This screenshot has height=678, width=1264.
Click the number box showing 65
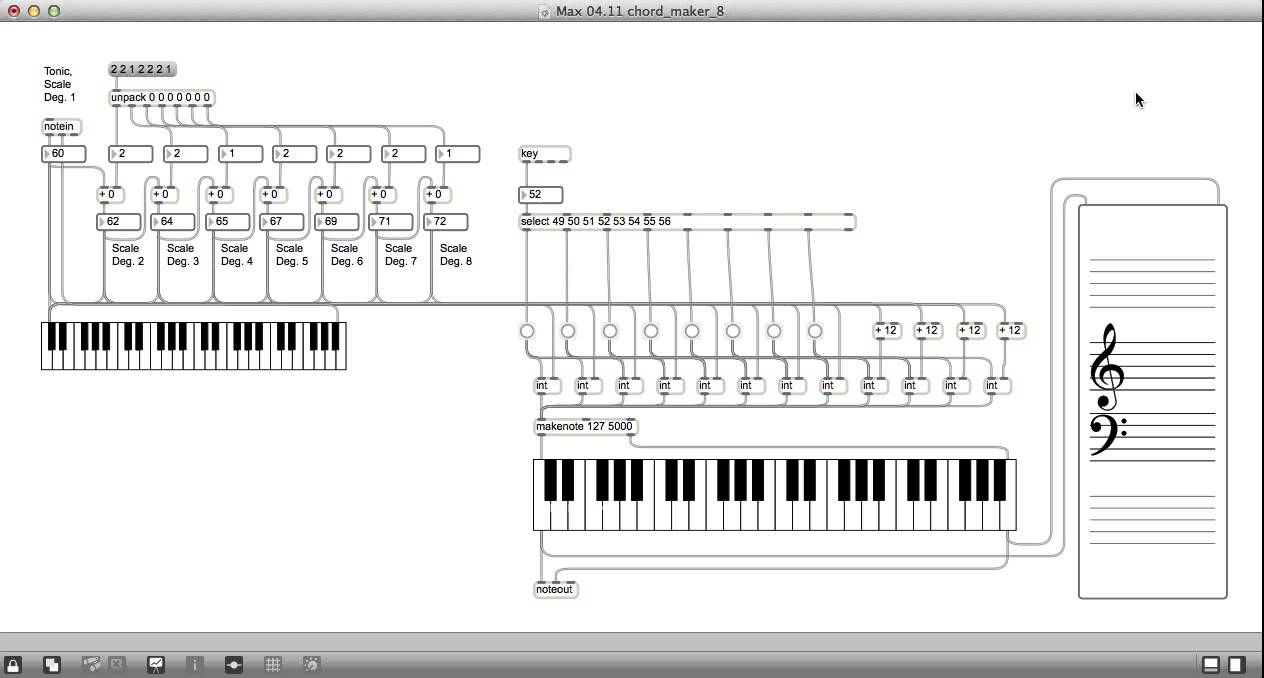tap(228, 222)
